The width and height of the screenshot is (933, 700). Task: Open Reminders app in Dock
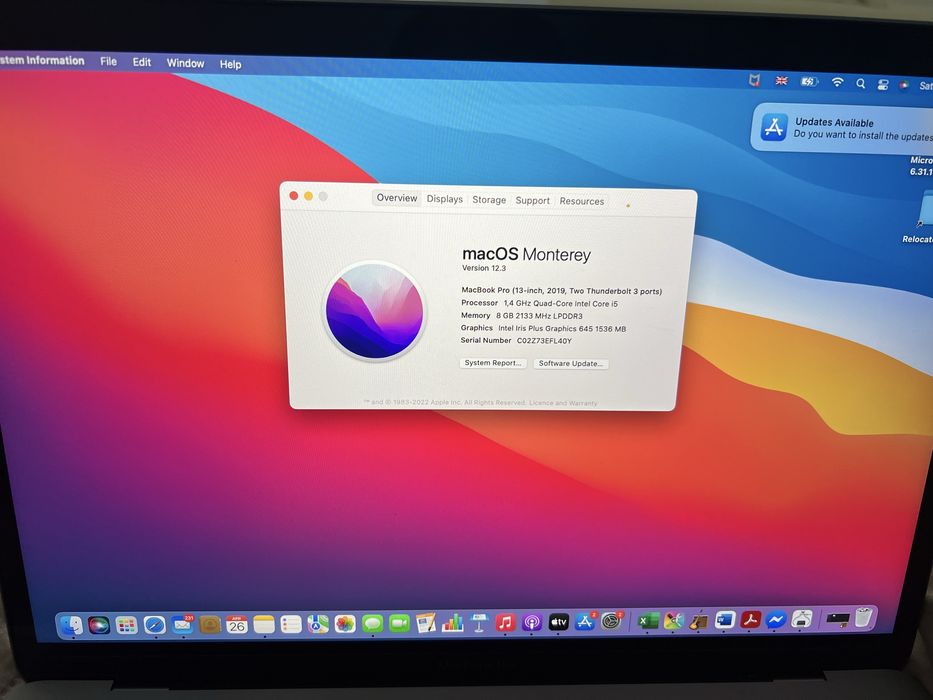(x=291, y=624)
